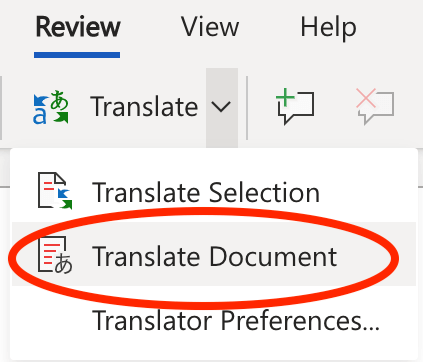The height and width of the screenshot is (362, 423).
Task: Click the green plus on the comment icon
Action: tap(285, 98)
